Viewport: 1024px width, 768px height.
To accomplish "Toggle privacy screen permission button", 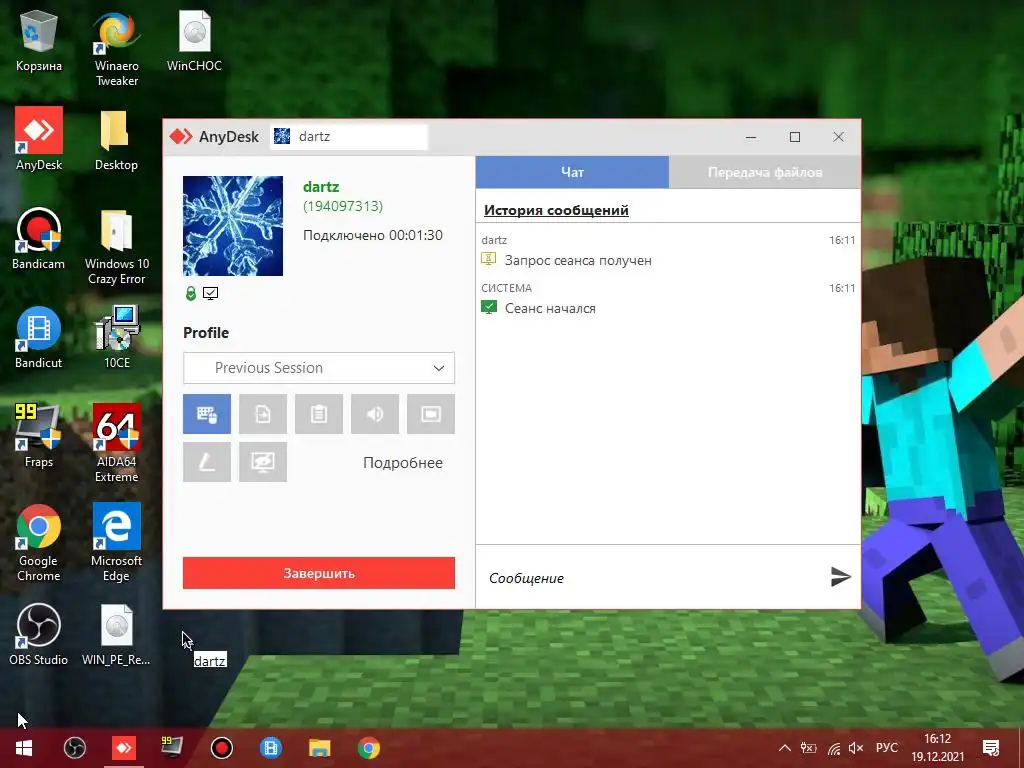I will tap(263, 462).
